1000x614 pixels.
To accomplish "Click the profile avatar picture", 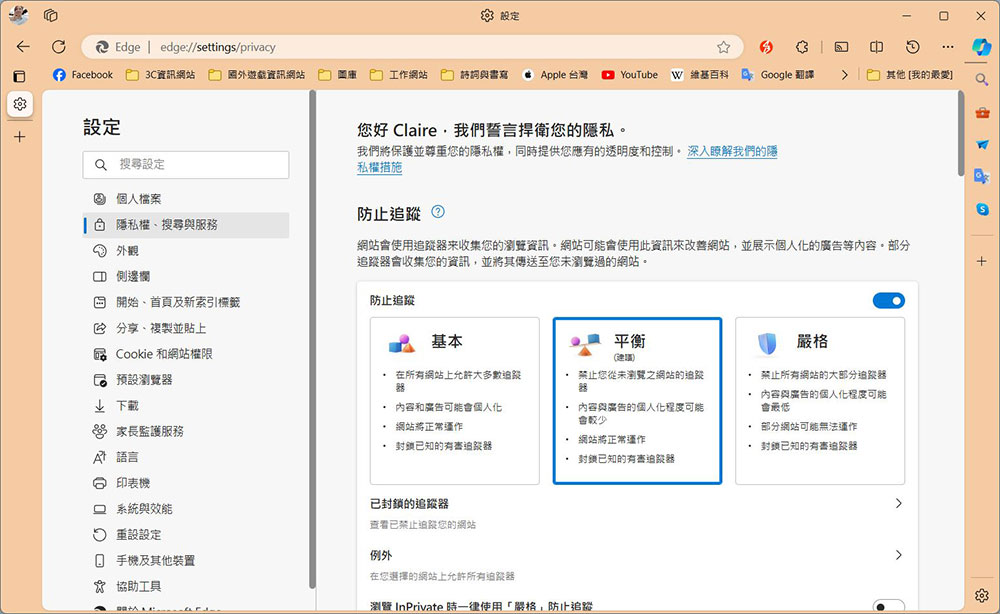I will 18,15.
